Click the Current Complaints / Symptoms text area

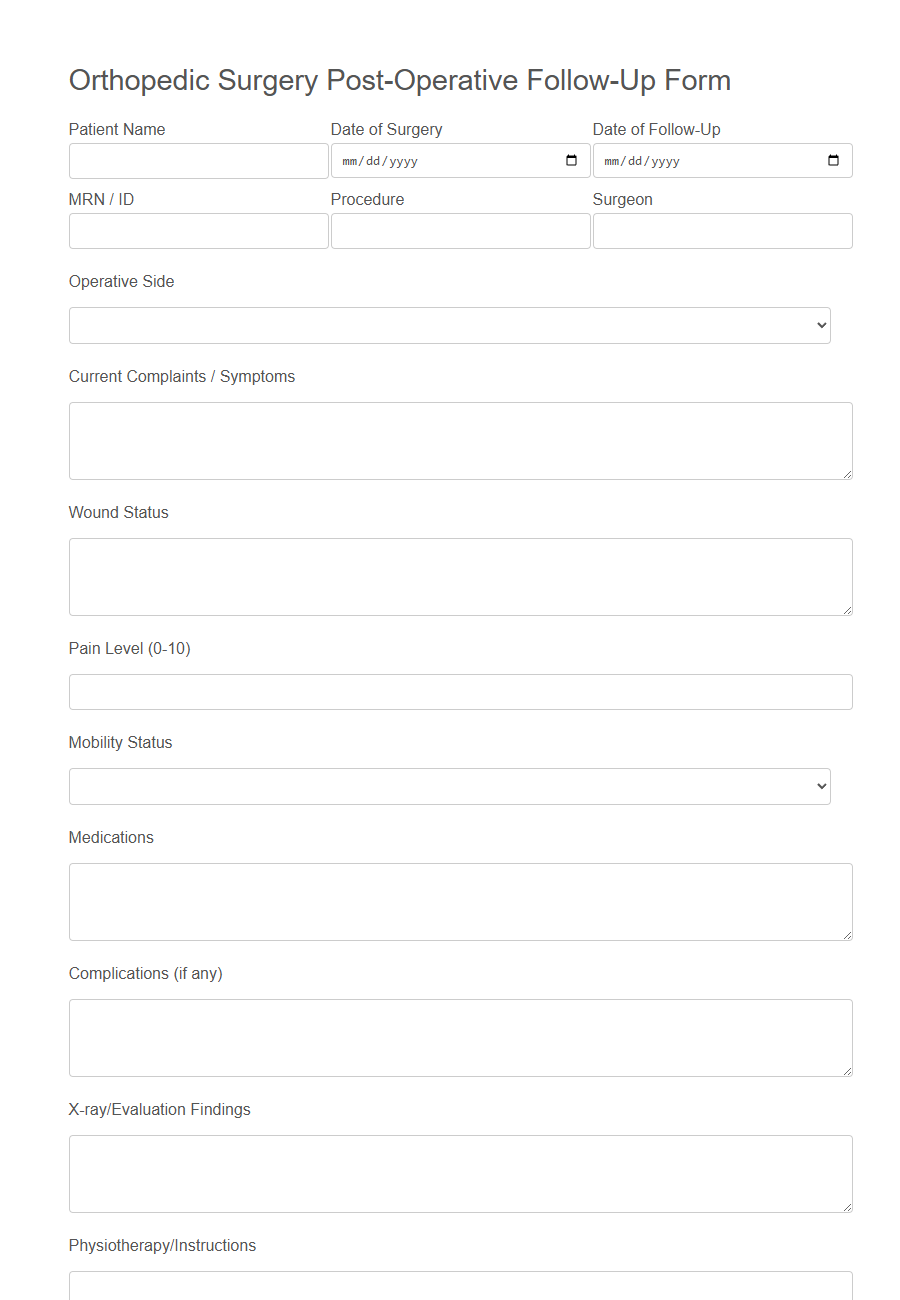point(460,440)
